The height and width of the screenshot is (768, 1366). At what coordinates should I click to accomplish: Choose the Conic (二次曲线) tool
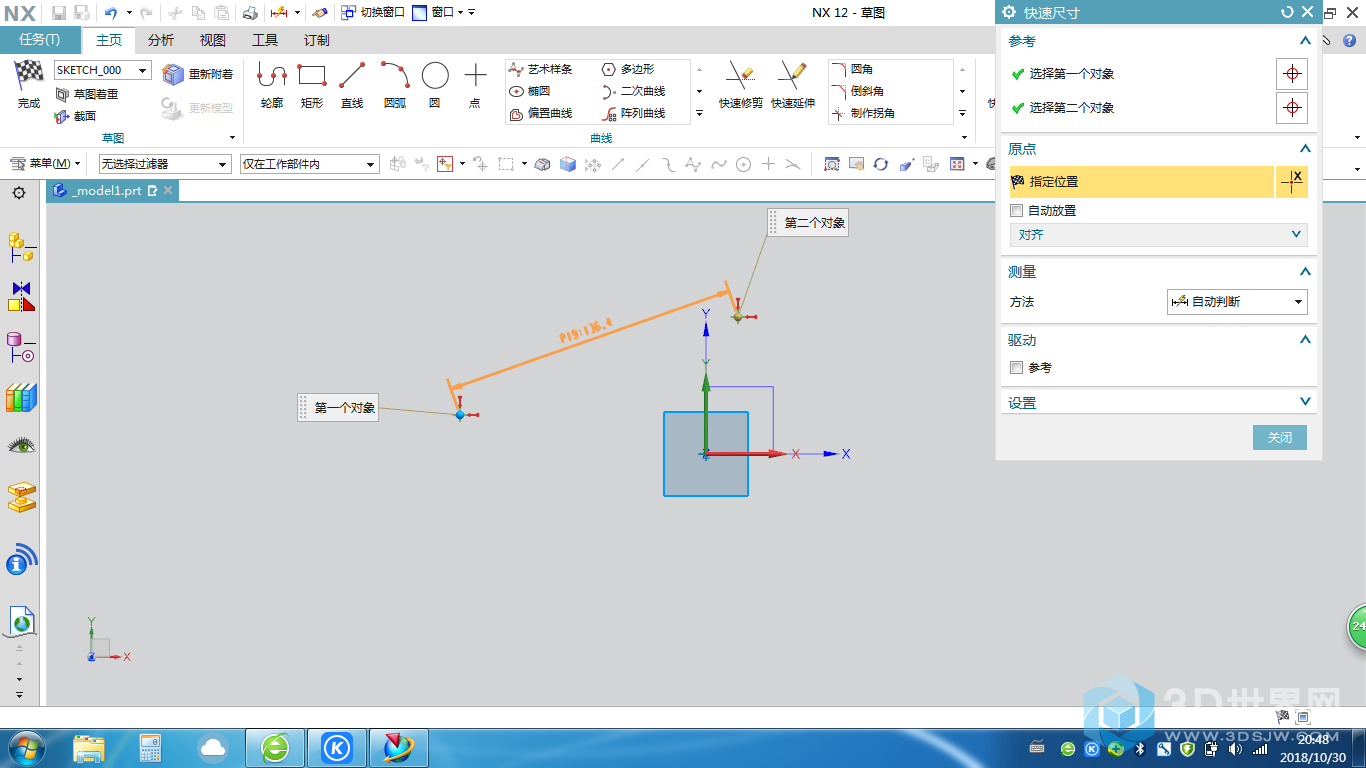point(634,91)
